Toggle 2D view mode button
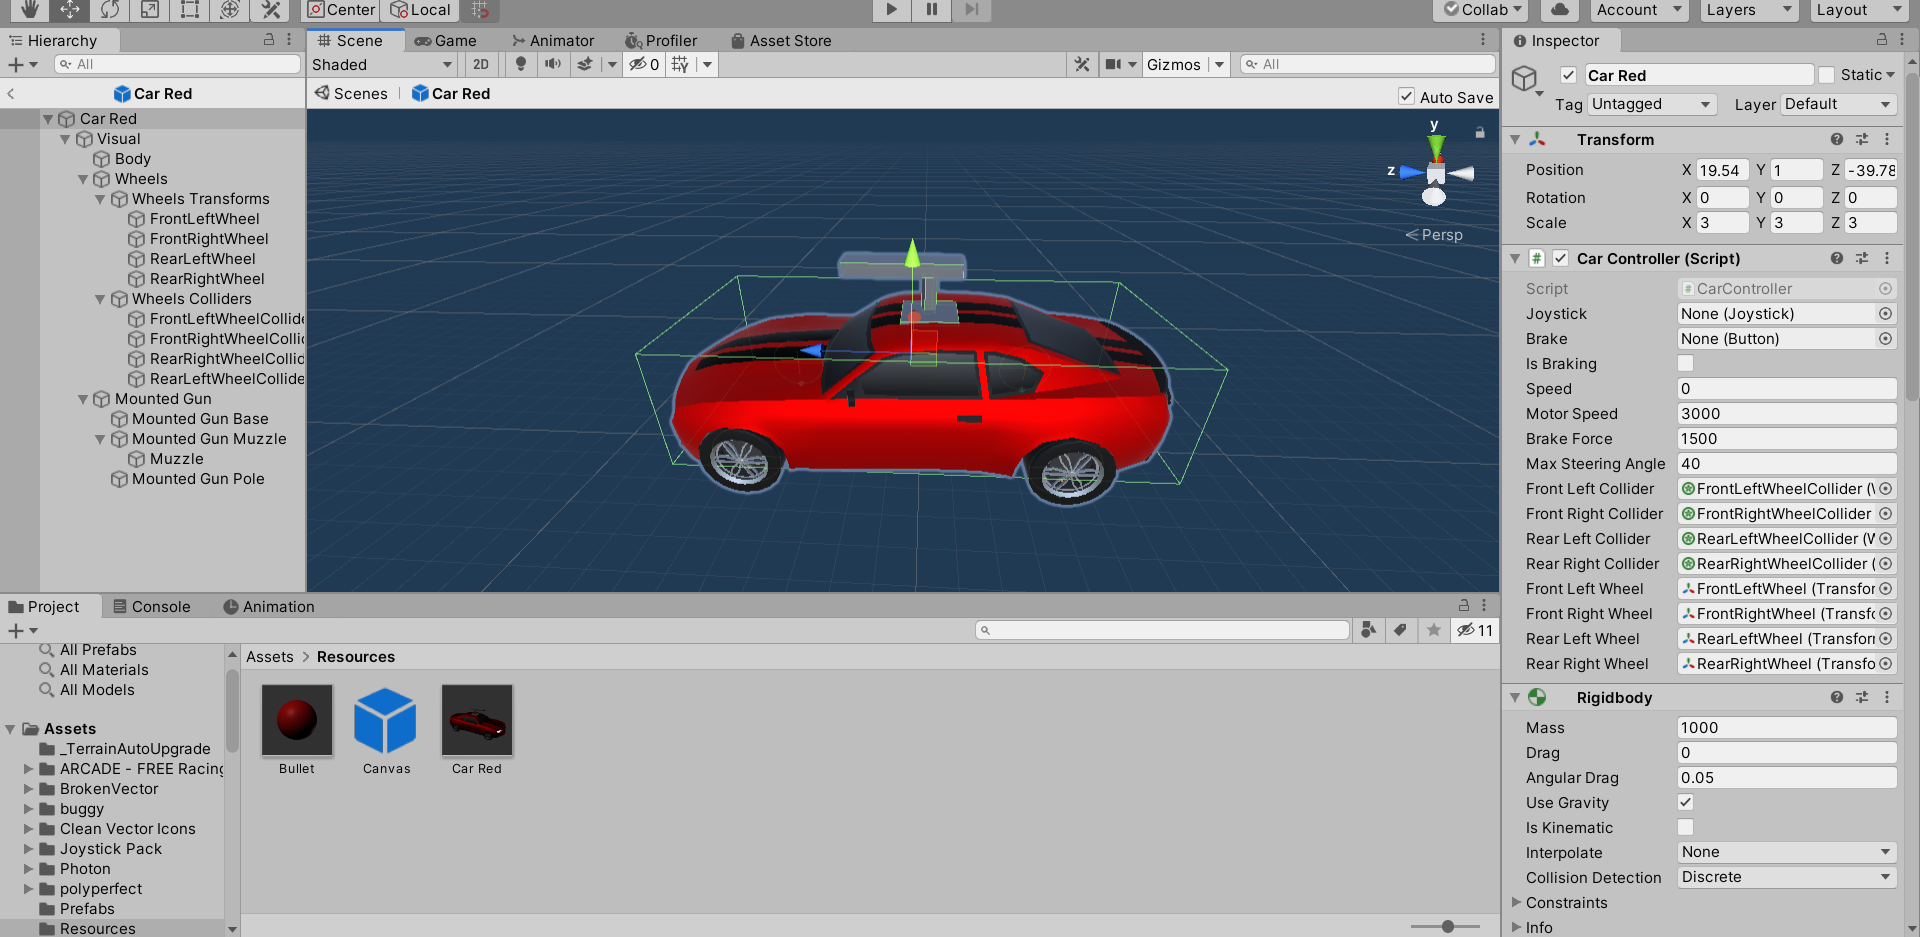1920x937 pixels. 481,64
